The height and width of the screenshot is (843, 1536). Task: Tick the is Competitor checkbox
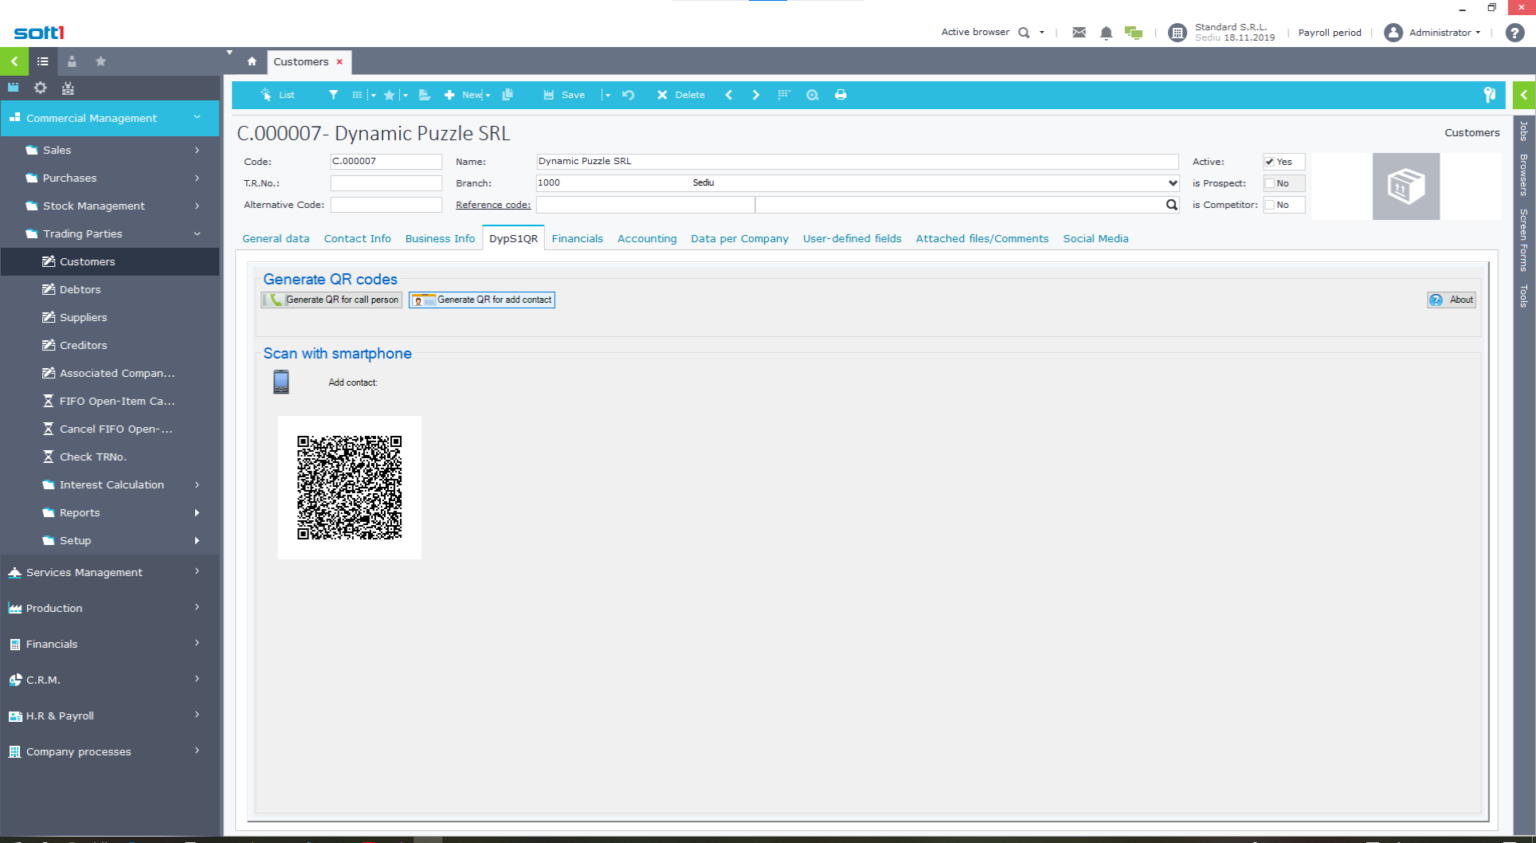[x=1270, y=205]
